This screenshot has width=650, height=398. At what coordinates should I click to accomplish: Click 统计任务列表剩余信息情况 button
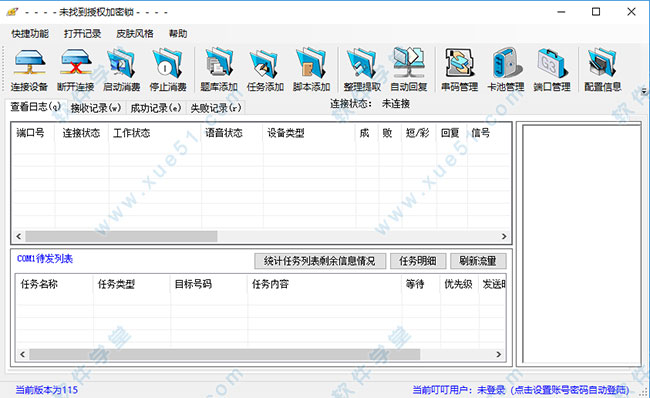320,261
